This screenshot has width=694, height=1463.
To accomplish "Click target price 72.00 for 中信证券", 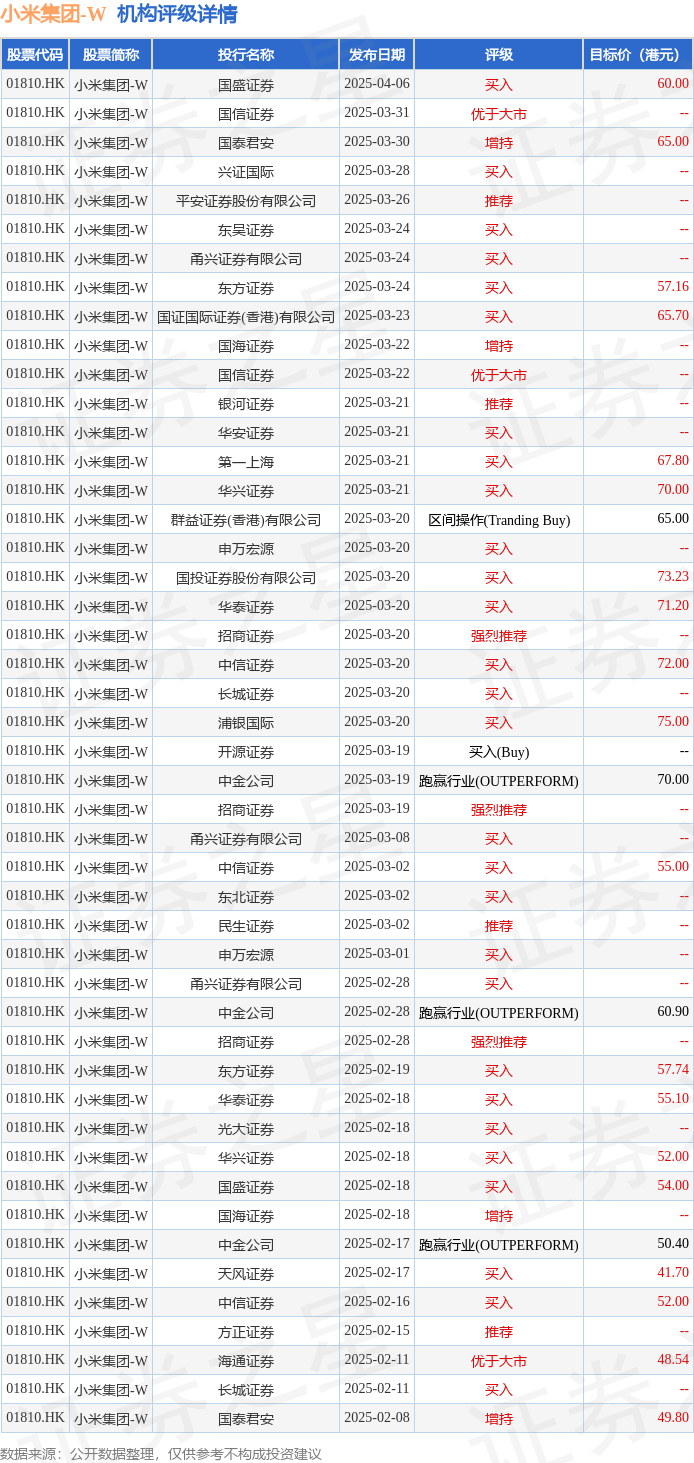I will point(673,664).
